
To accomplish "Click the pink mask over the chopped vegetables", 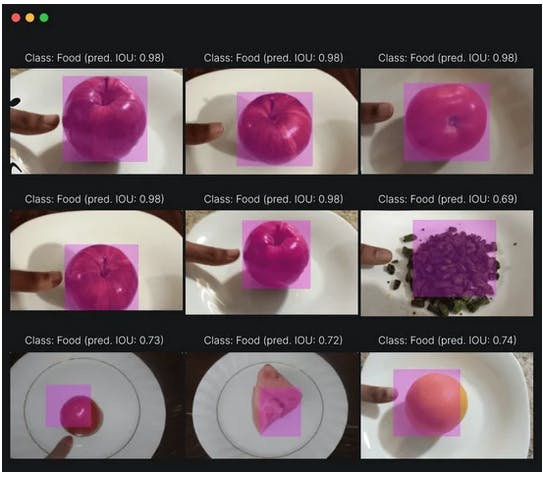I will point(454,258).
